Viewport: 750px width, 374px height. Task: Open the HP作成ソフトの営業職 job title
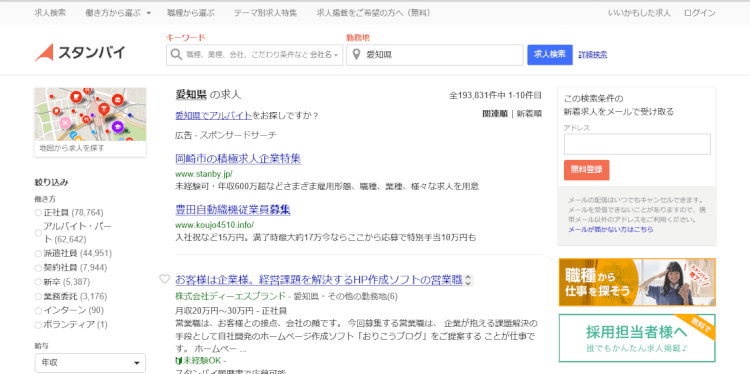[x=319, y=279]
